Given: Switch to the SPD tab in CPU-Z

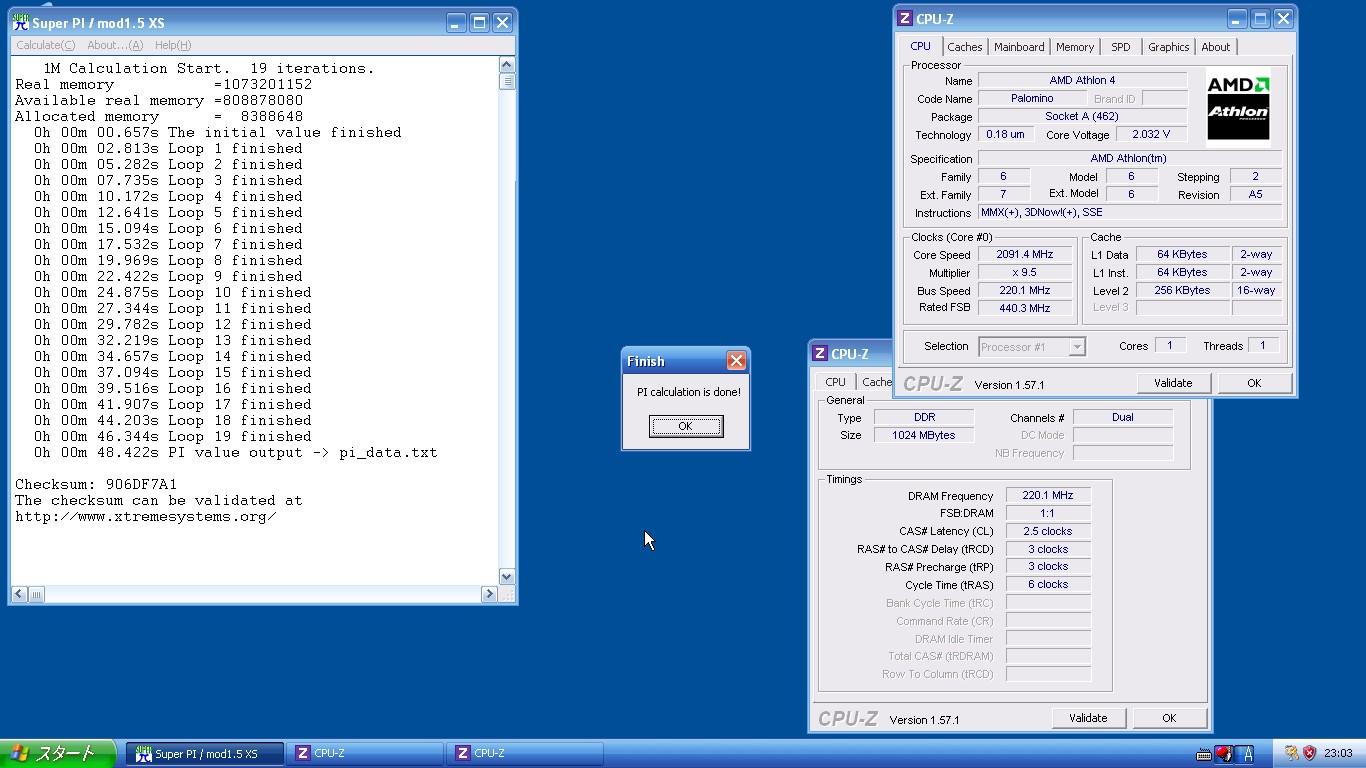Looking at the screenshot, I should [x=1121, y=47].
